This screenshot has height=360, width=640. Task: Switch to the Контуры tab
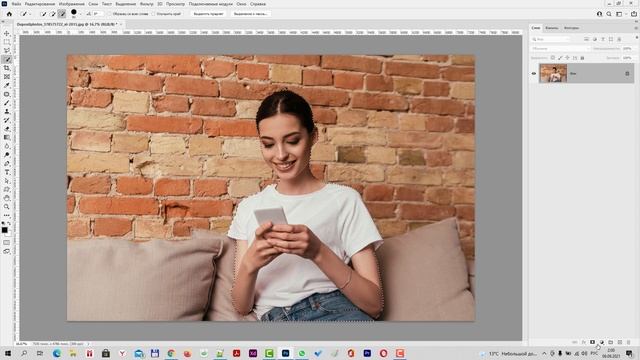point(571,28)
